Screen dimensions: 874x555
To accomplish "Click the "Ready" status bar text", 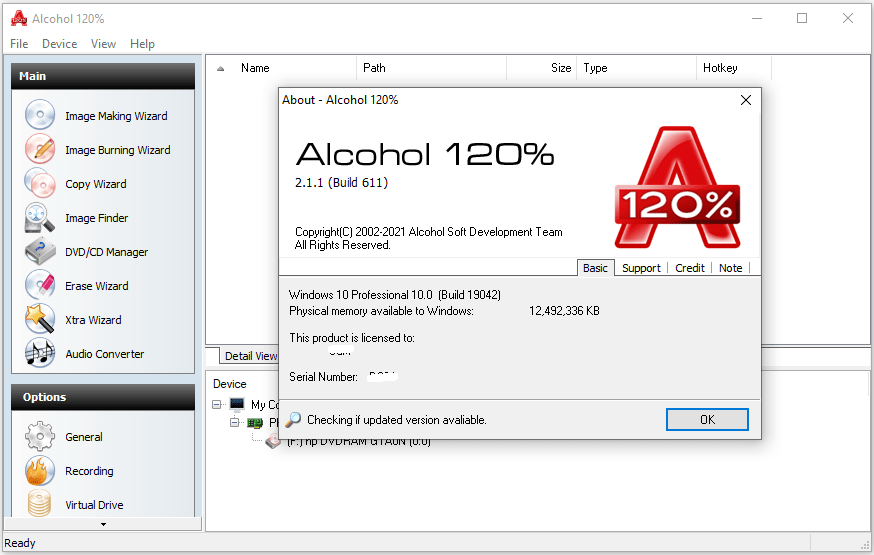I will pyautogui.click(x=20, y=543).
